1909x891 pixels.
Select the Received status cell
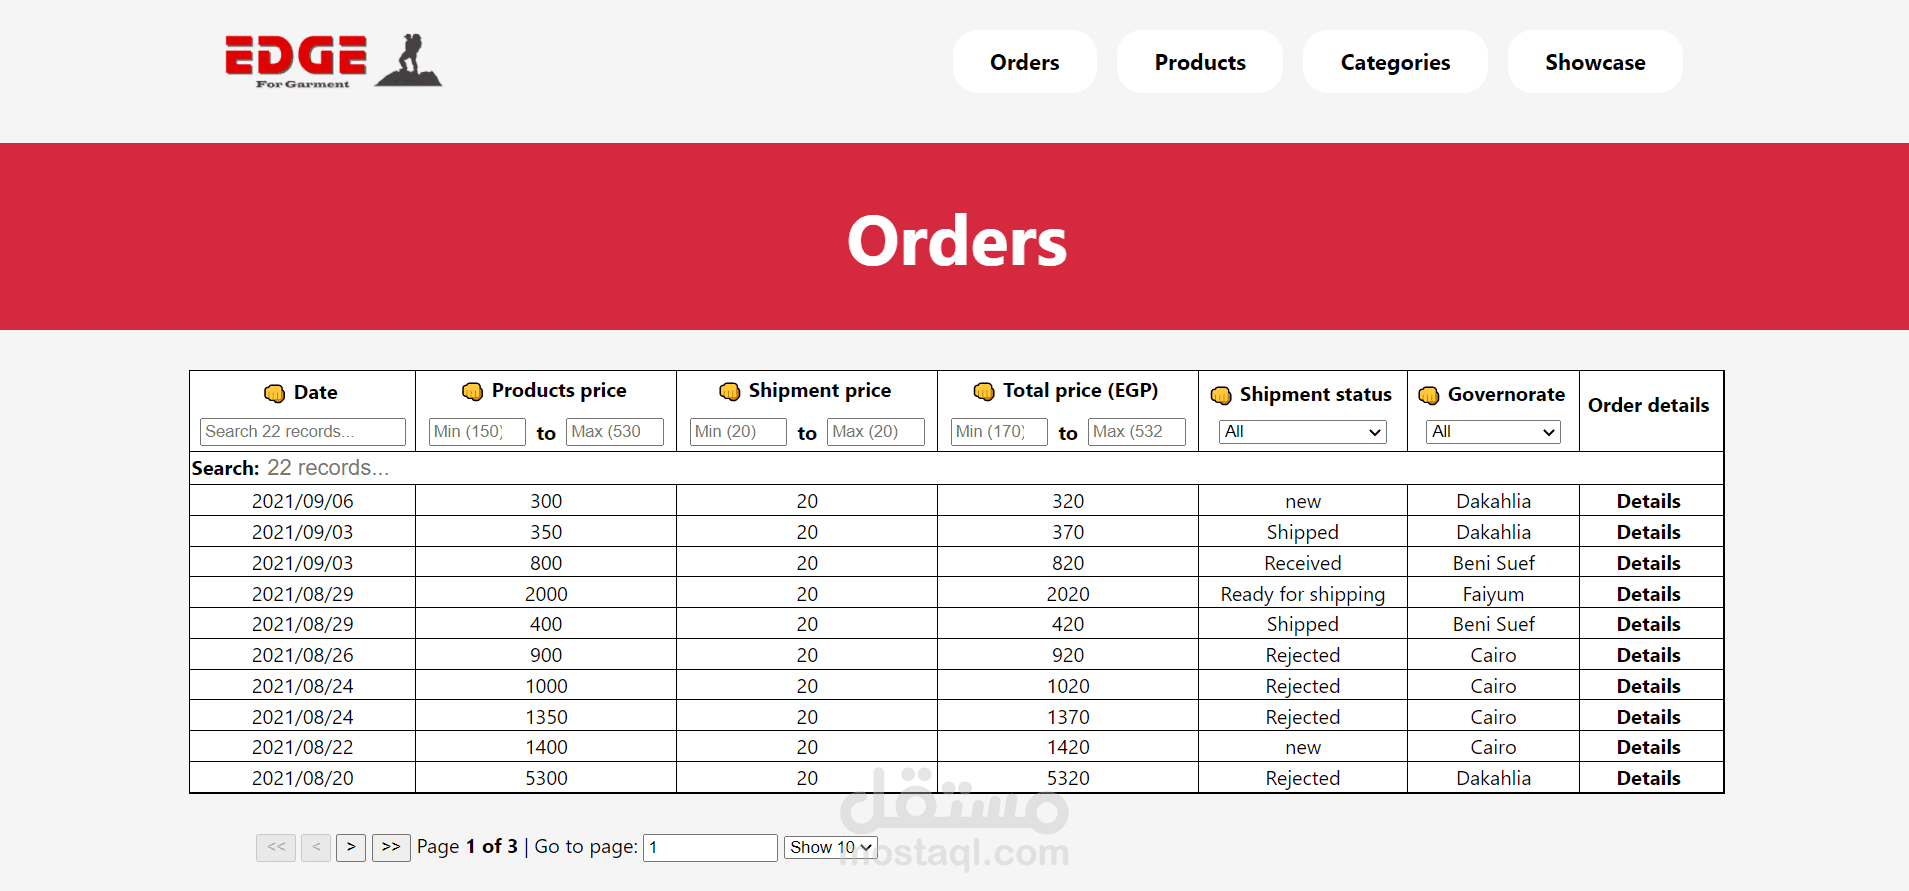tap(1302, 563)
